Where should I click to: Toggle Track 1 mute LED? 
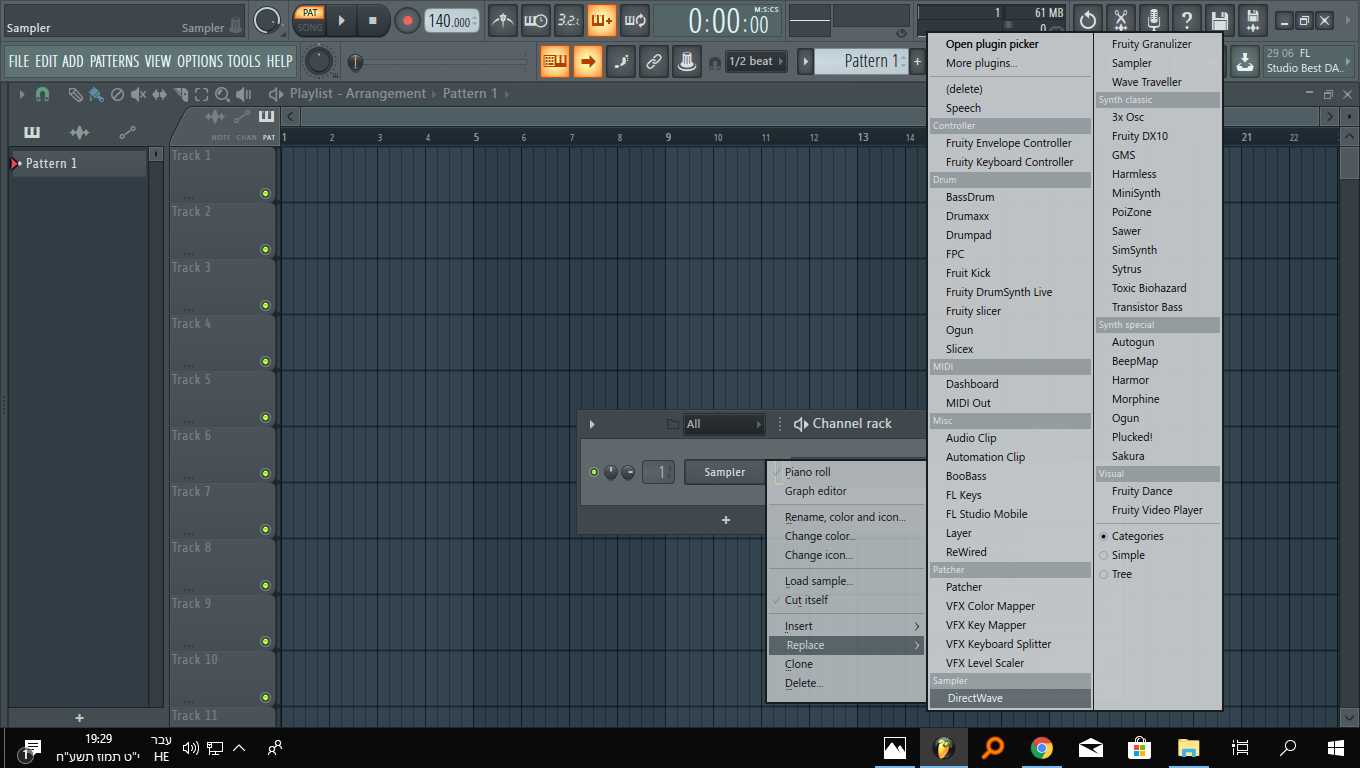pos(265,193)
